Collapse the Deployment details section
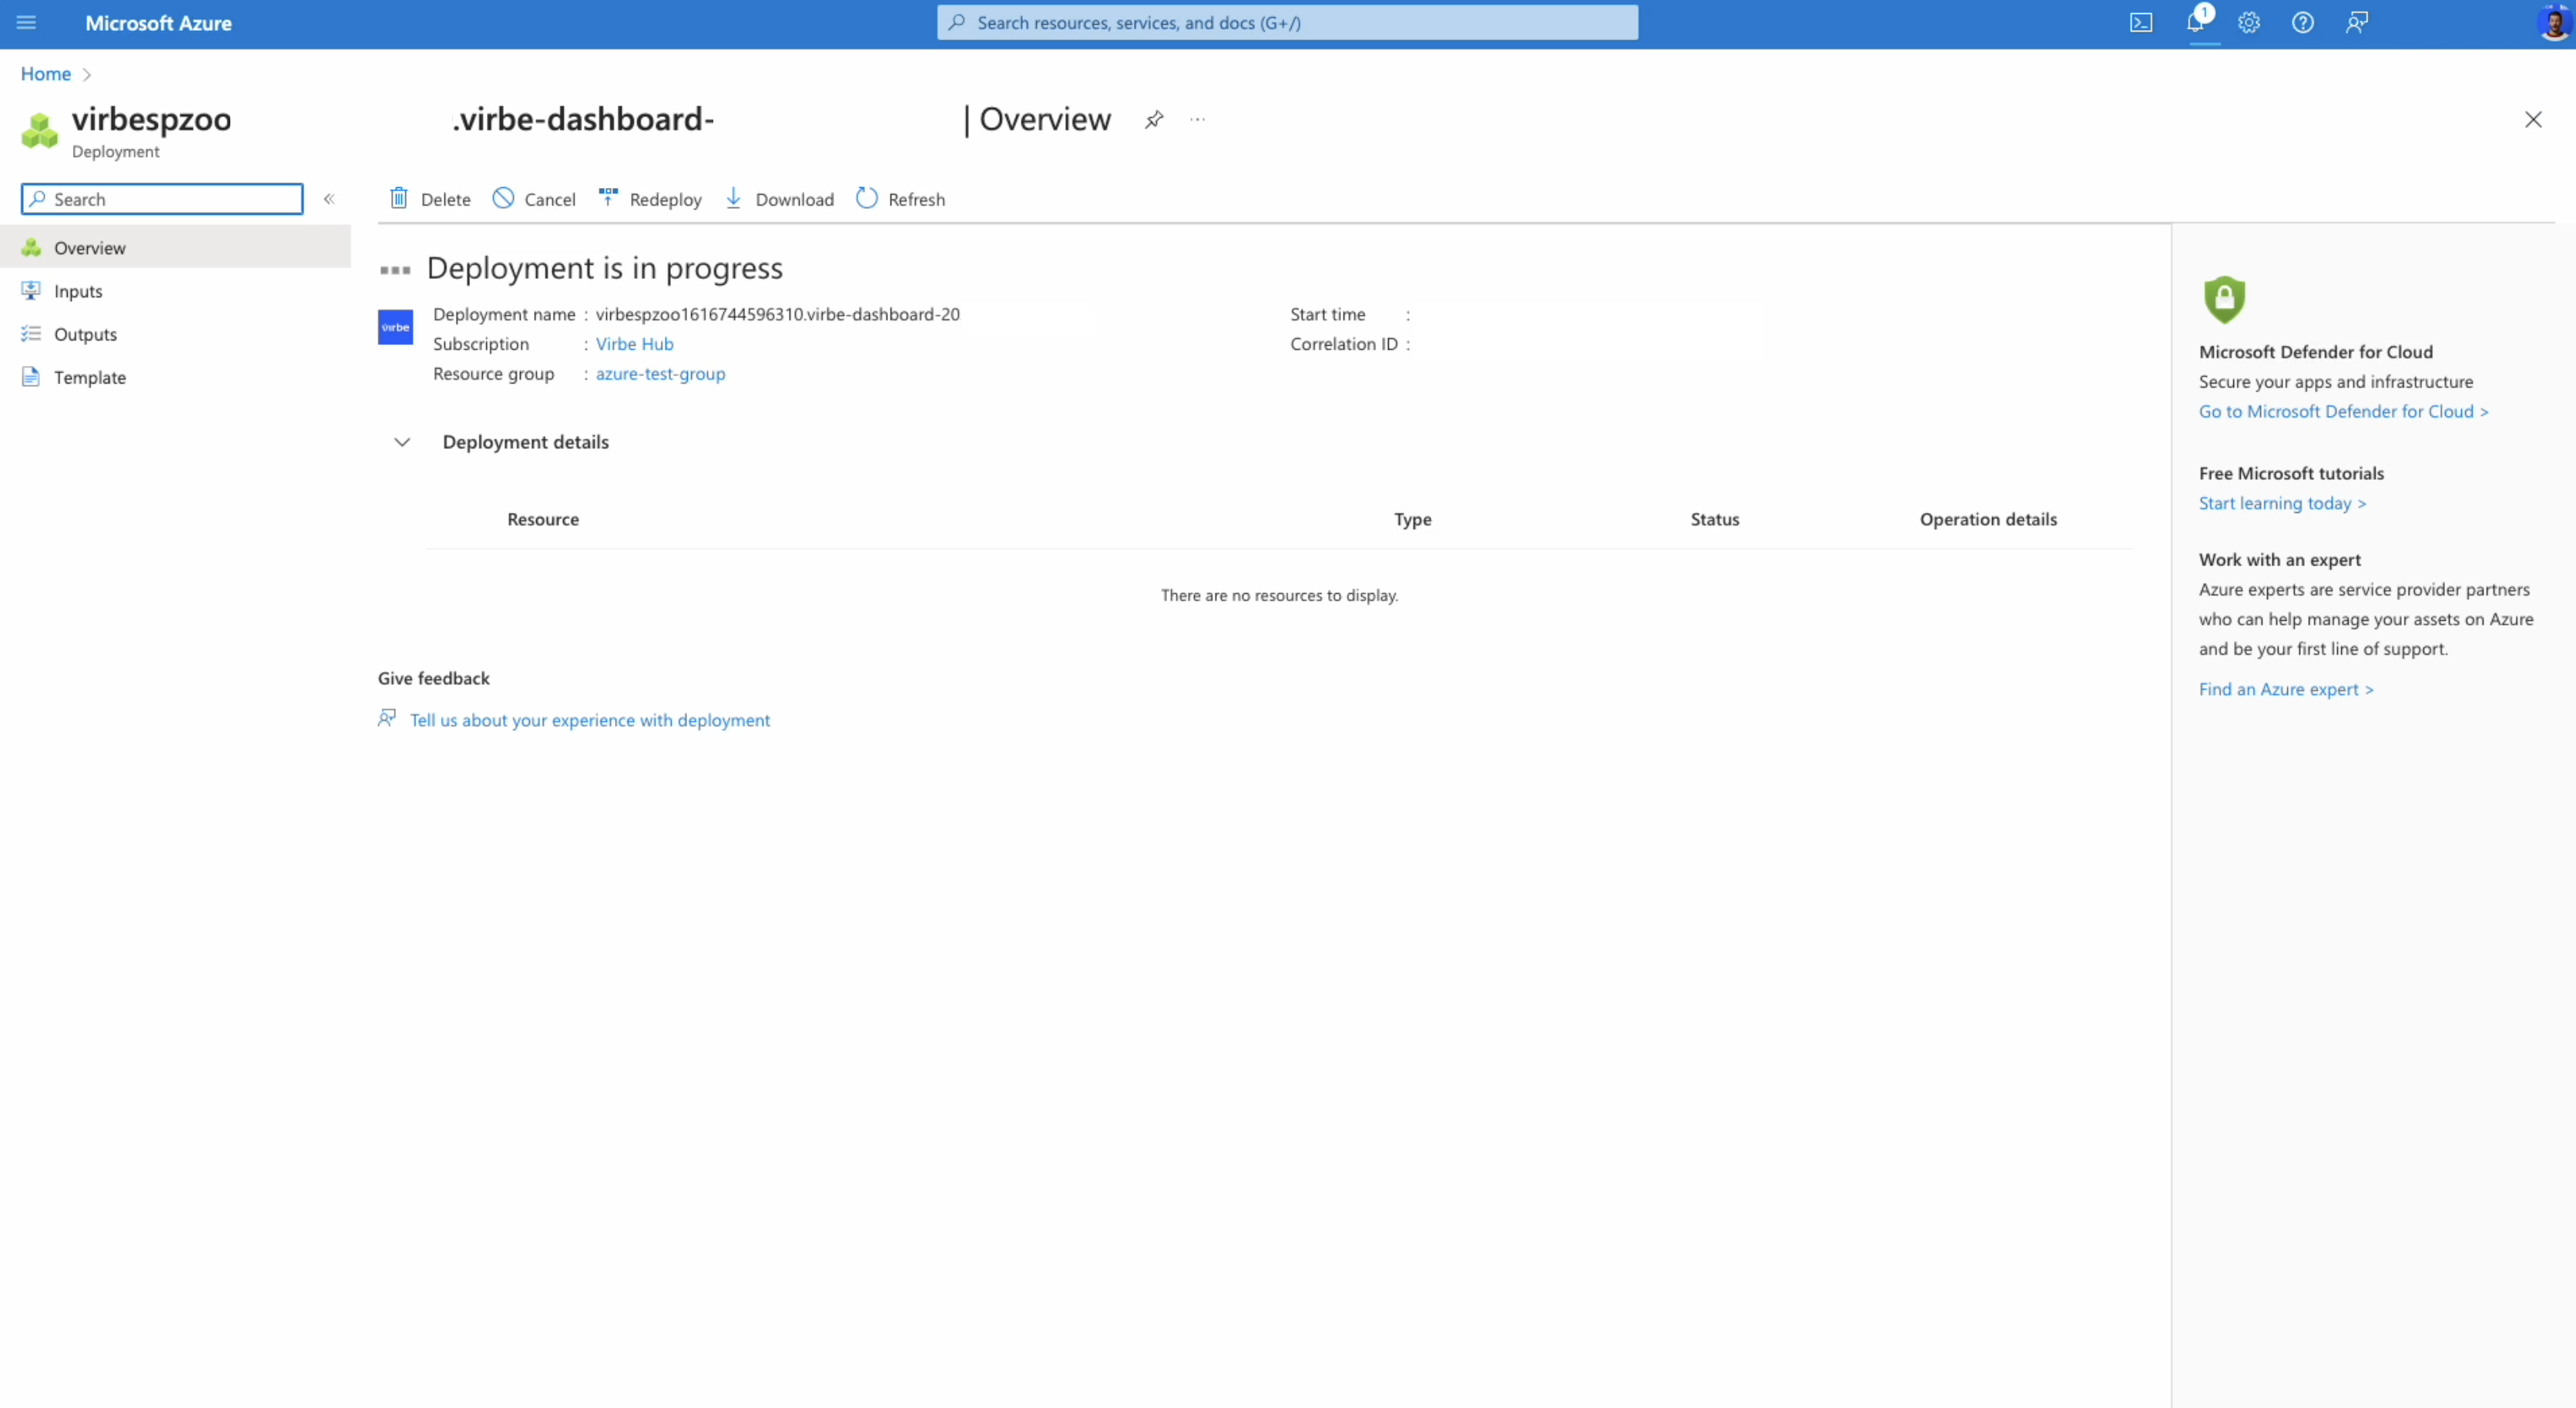The image size is (2576, 1408). 402,442
